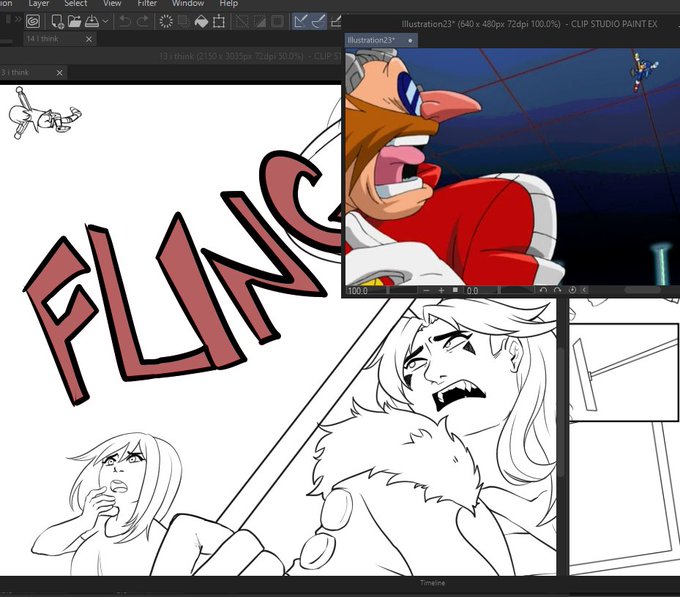680x597 pixels.
Task: Click the Invert selected area icon
Action: click(x=259, y=21)
